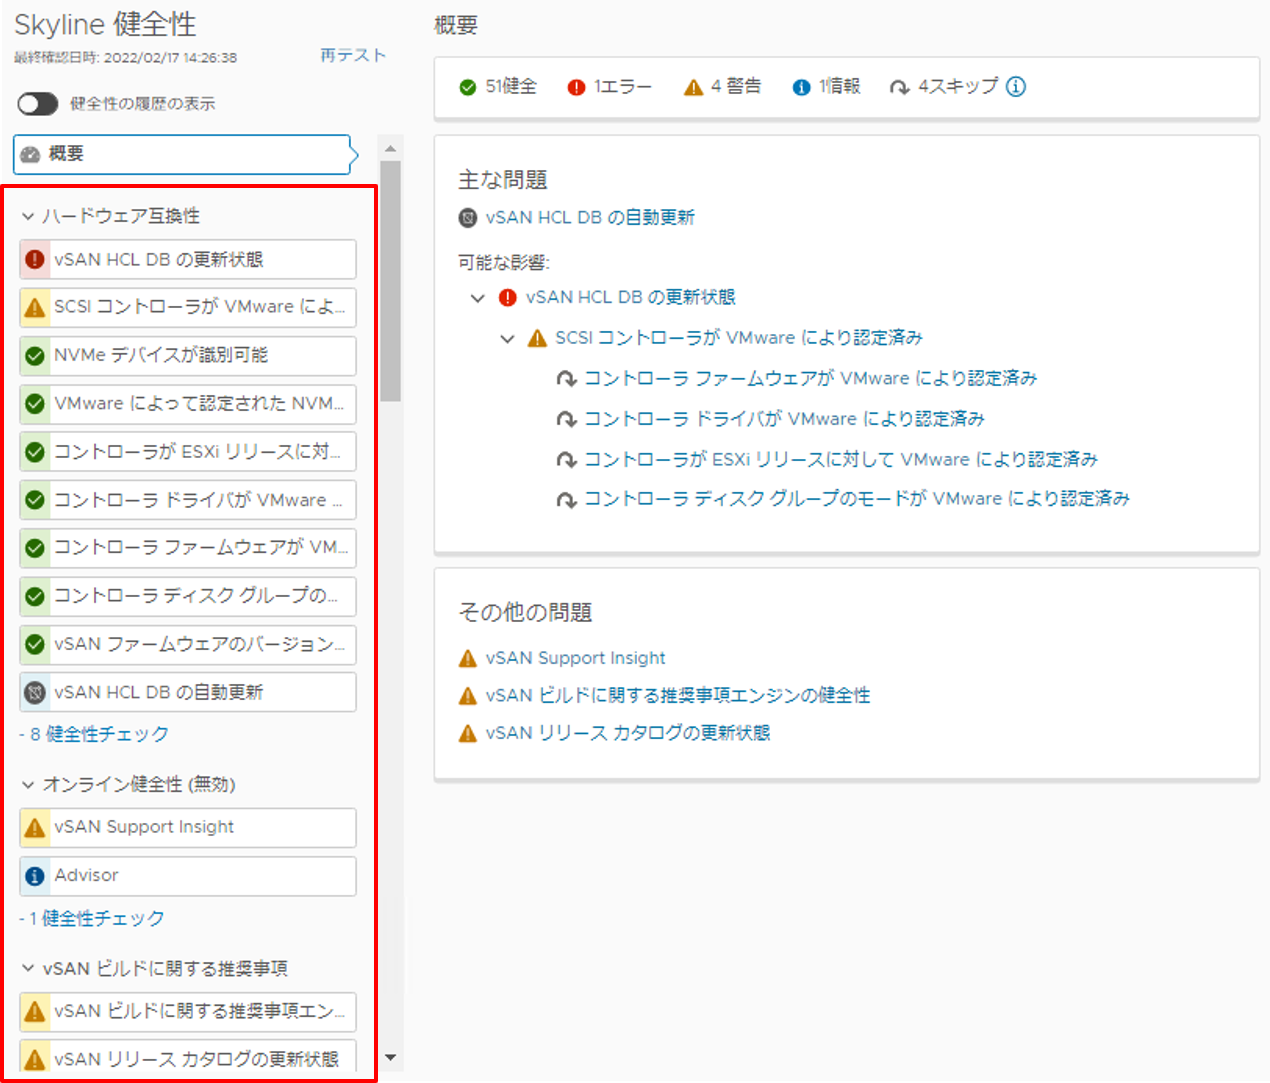Select vSAN ビルドに関する推奨事項エン sidebar check
This screenshot has width=1270, height=1083.
click(188, 1012)
